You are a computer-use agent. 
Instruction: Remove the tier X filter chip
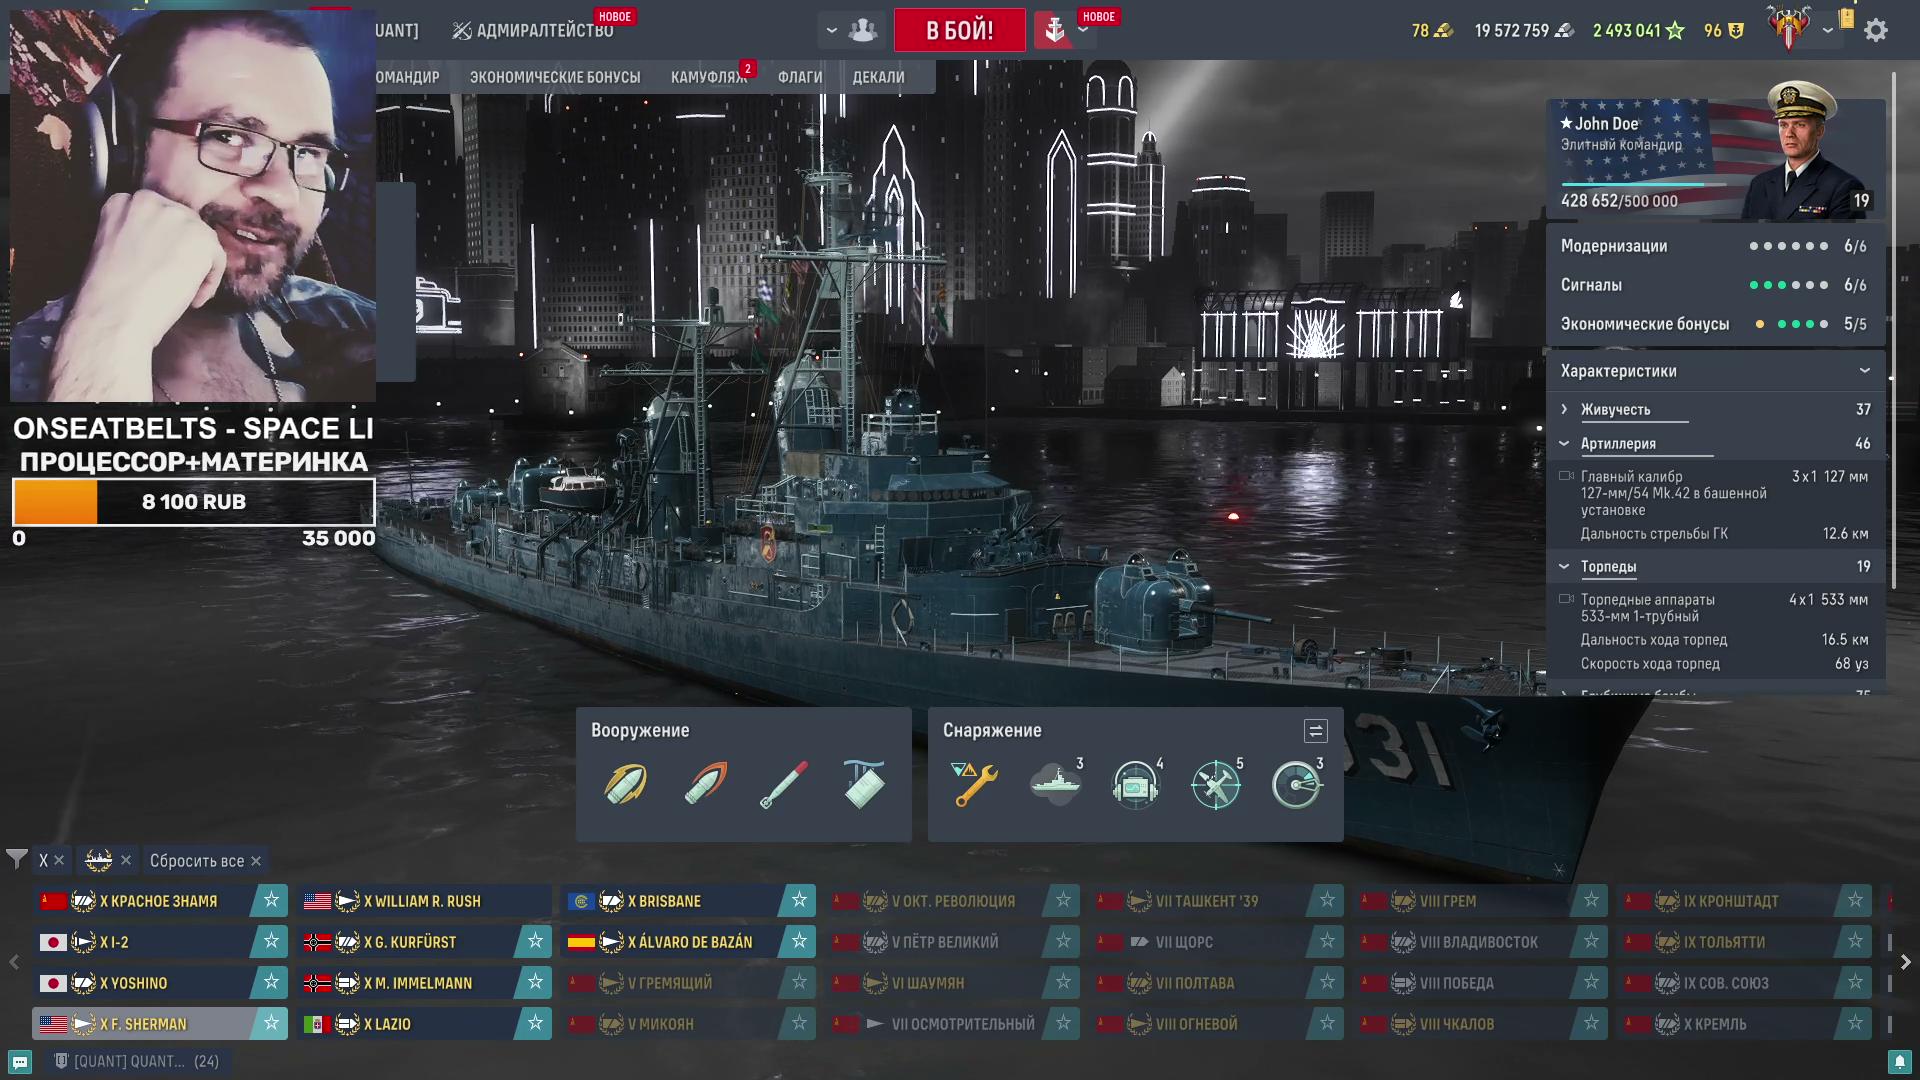(x=59, y=860)
